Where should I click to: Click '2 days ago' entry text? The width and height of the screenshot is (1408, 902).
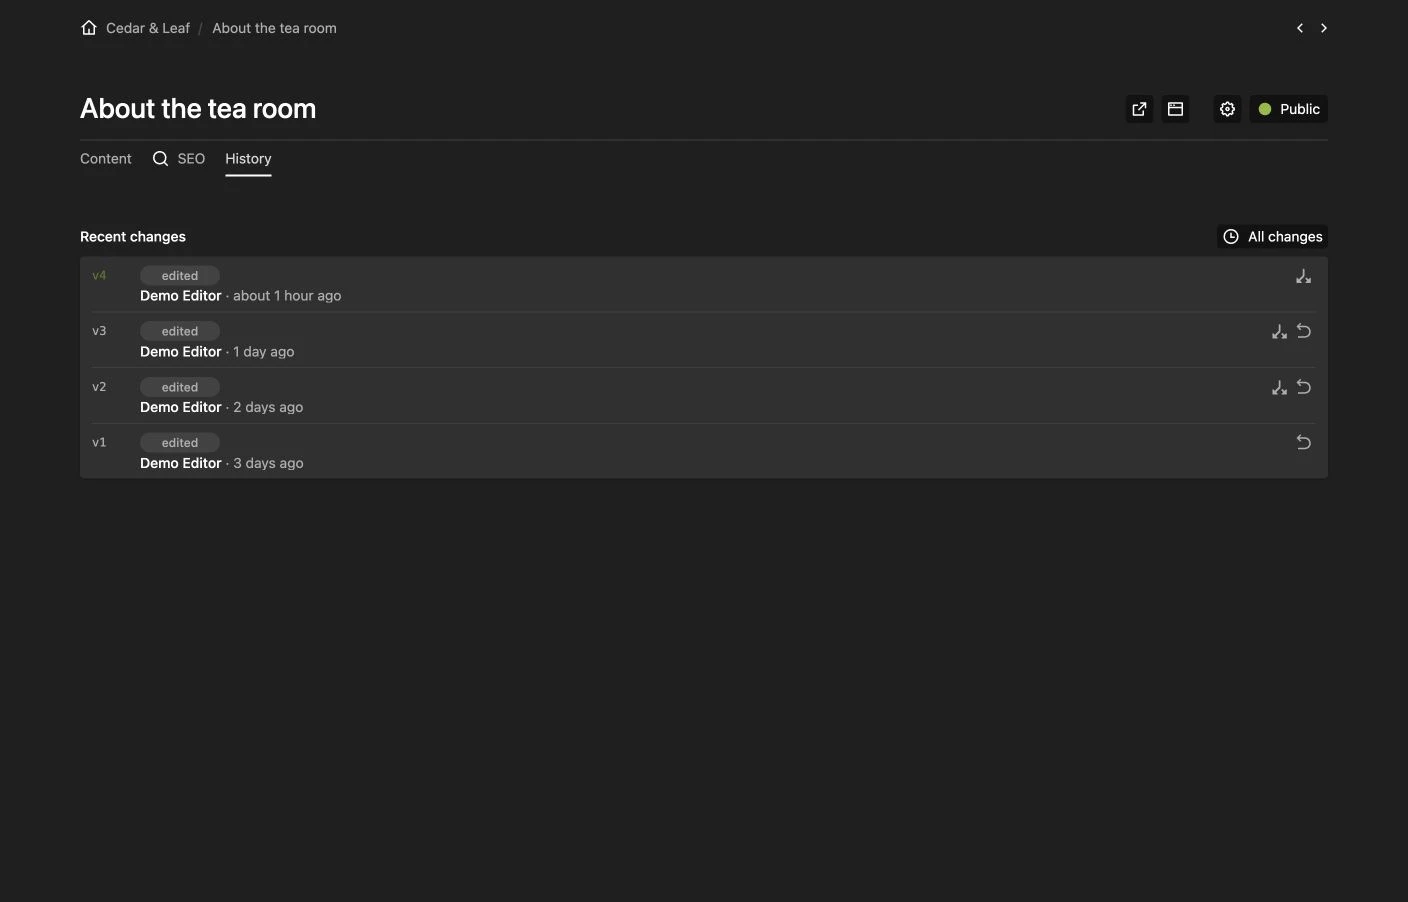[268, 407]
